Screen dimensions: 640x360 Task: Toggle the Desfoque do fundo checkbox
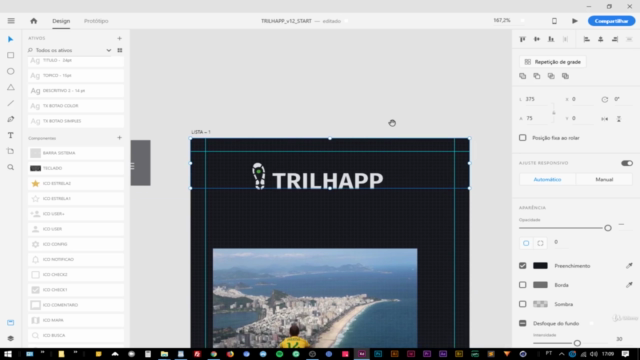pyautogui.click(x=522, y=323)
